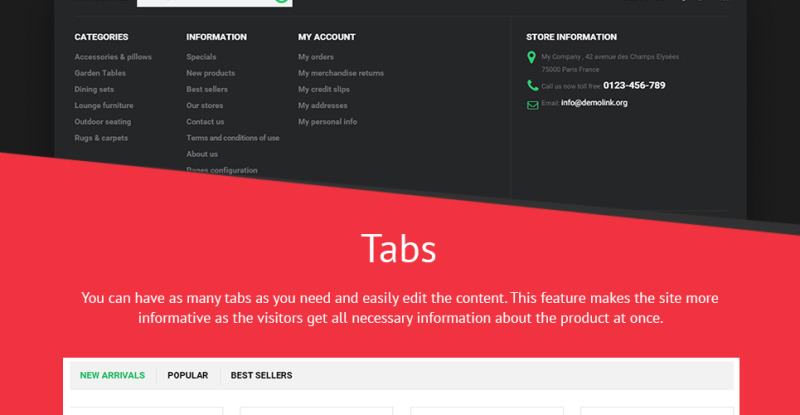Open the Dining sets link
This screenshot has height=415, width=800.
pos(94,89)
